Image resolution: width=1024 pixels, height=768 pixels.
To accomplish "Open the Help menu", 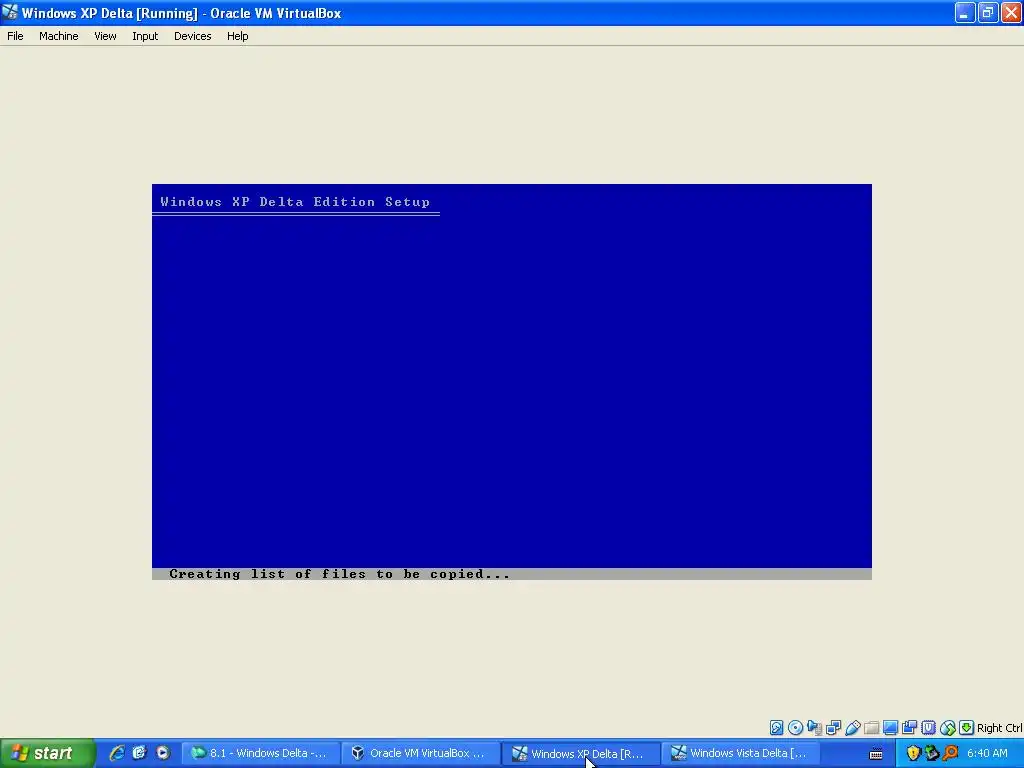I will tap(237, 36).
